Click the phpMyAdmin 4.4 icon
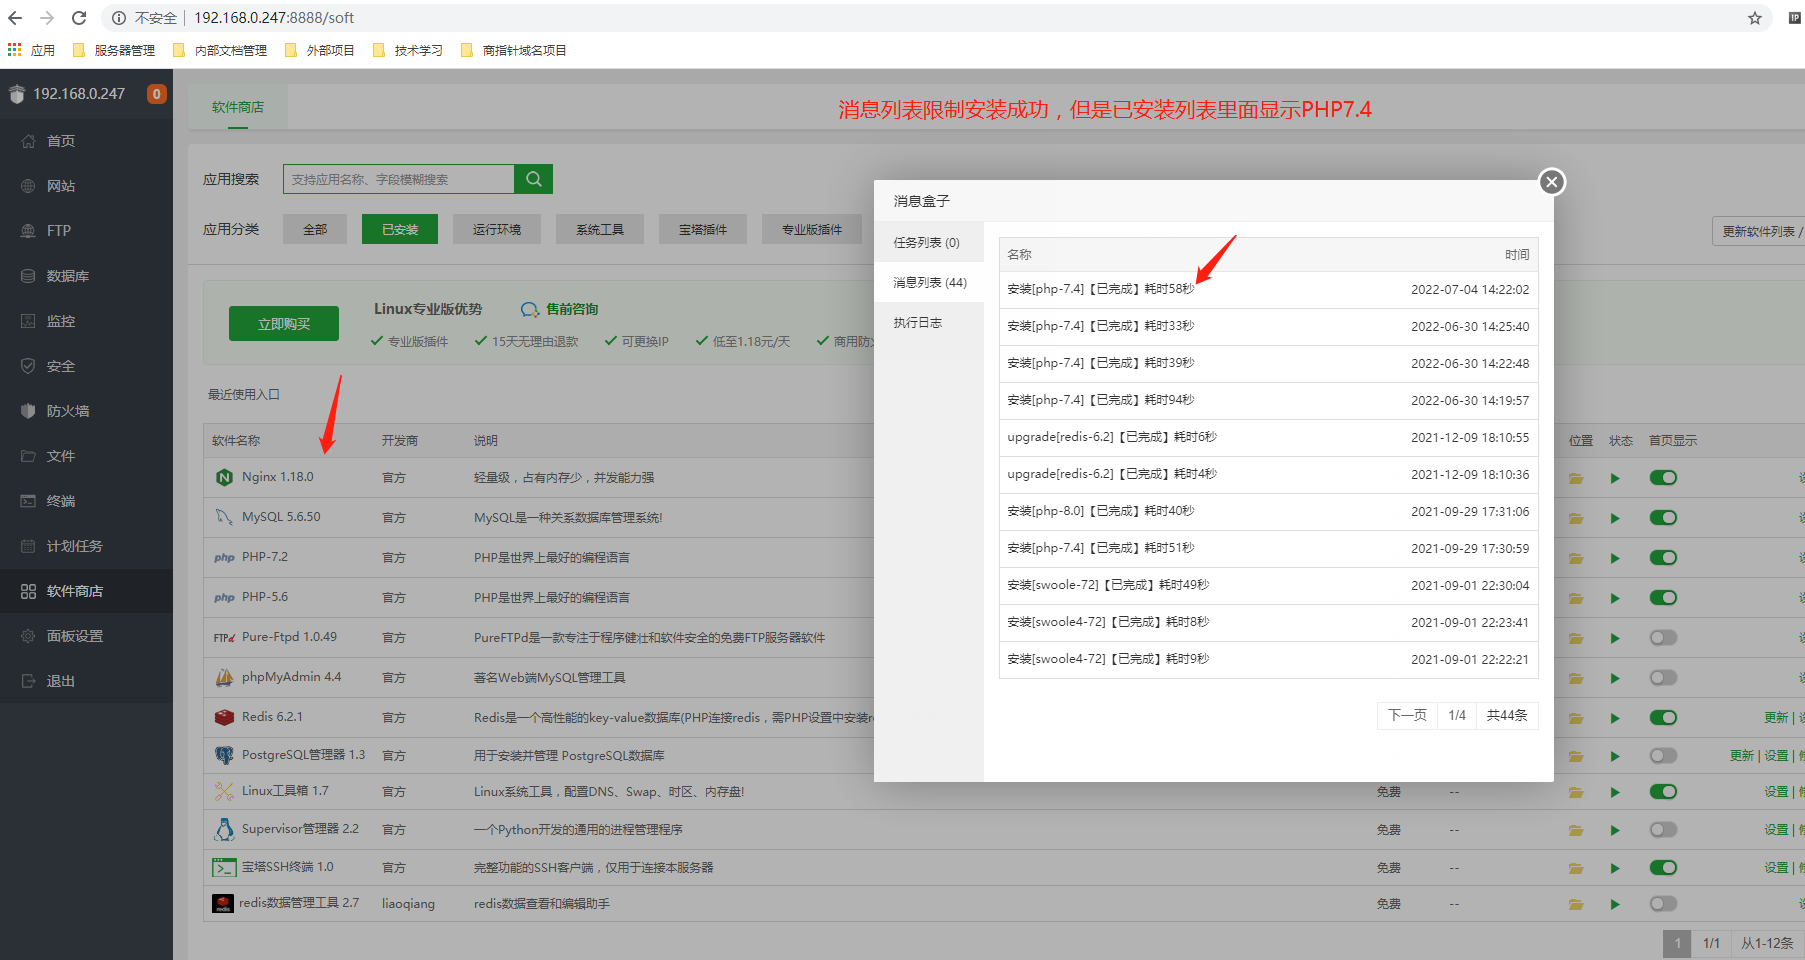This screenshot has height=960, width=1805. (224, 677)
